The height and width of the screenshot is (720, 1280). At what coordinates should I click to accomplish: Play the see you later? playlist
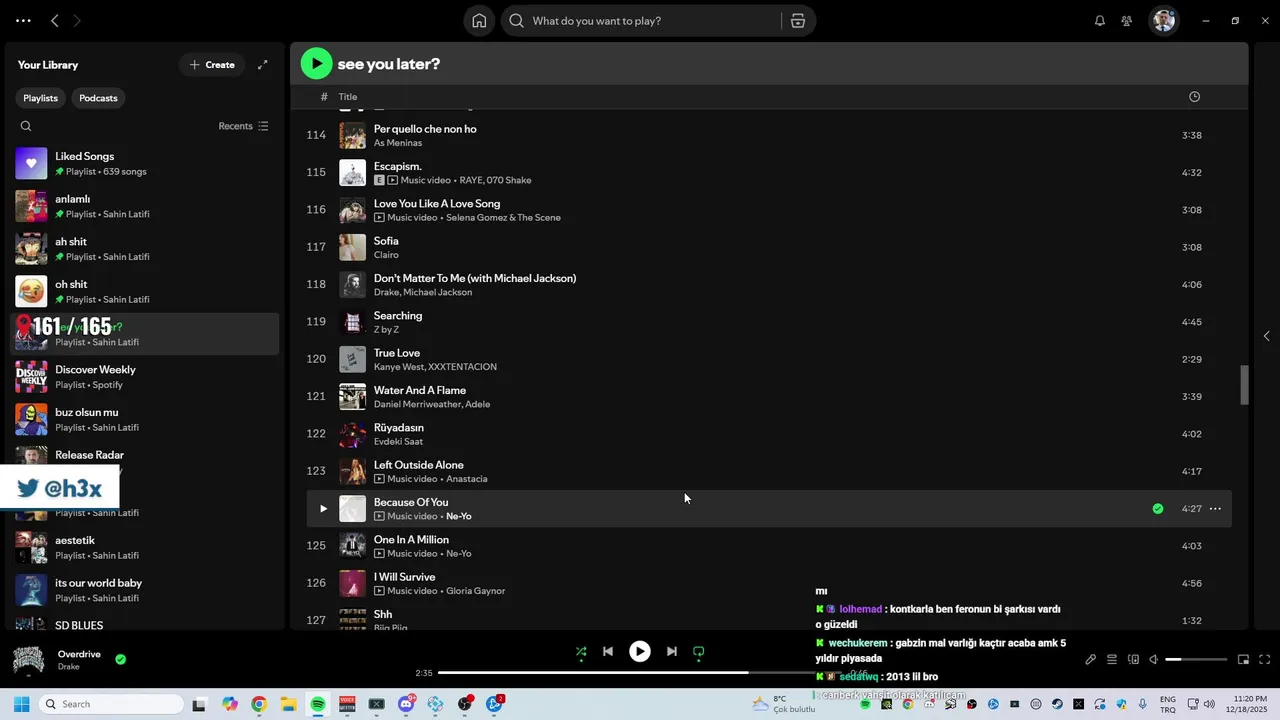pos(316,64)
